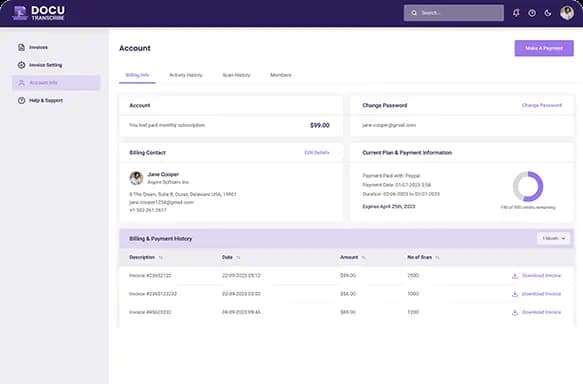Open the notifications bell
The image size is (583, 384).
[x=516, y=13]
